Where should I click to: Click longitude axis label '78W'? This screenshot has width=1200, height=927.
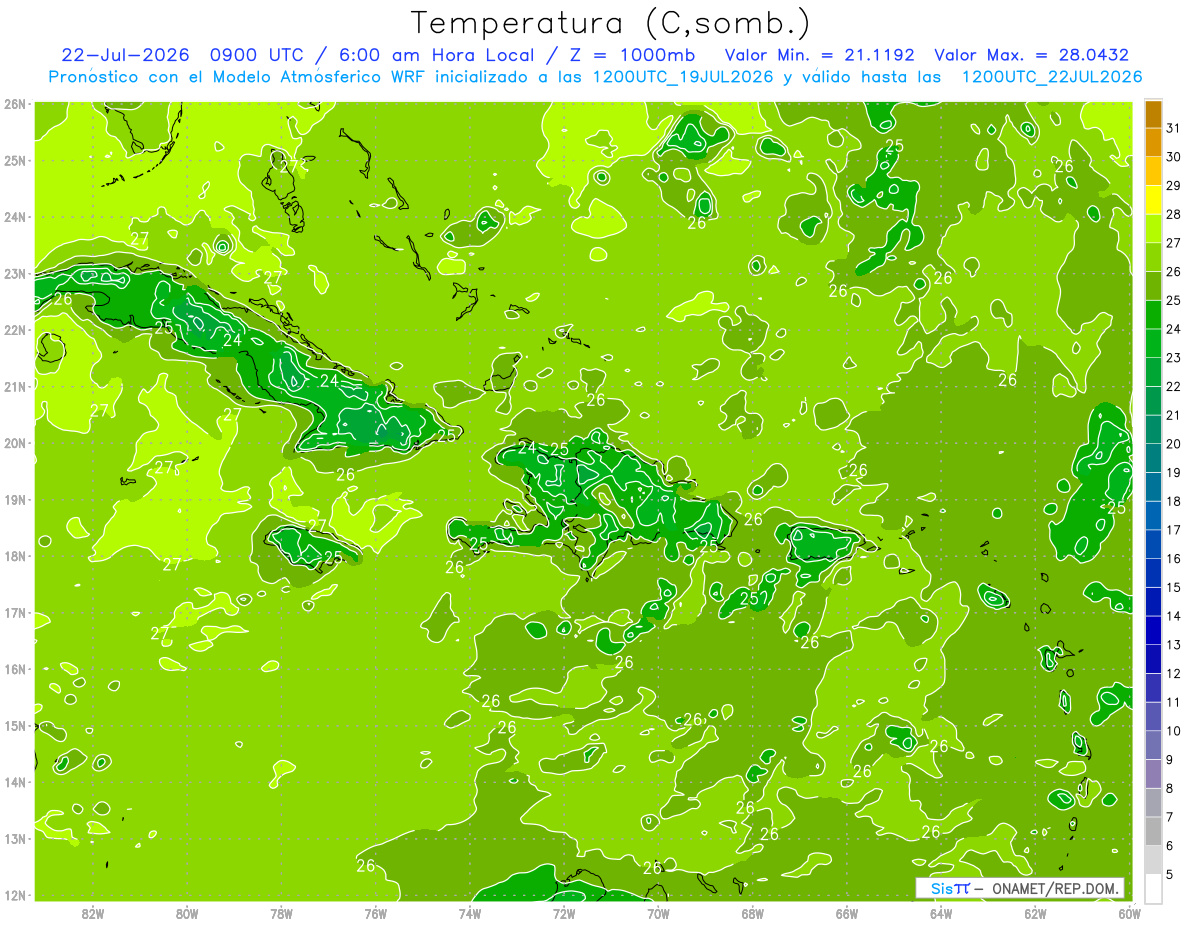click(x=281, y=912)
